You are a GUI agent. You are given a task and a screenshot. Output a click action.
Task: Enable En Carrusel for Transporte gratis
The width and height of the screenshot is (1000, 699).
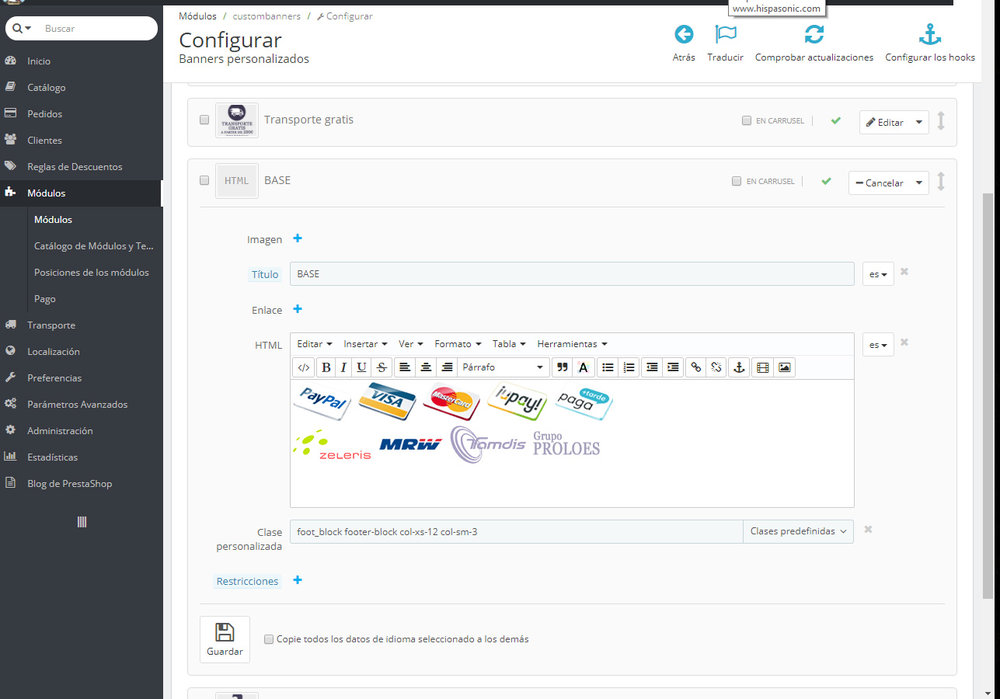click(x=746, y=121)
